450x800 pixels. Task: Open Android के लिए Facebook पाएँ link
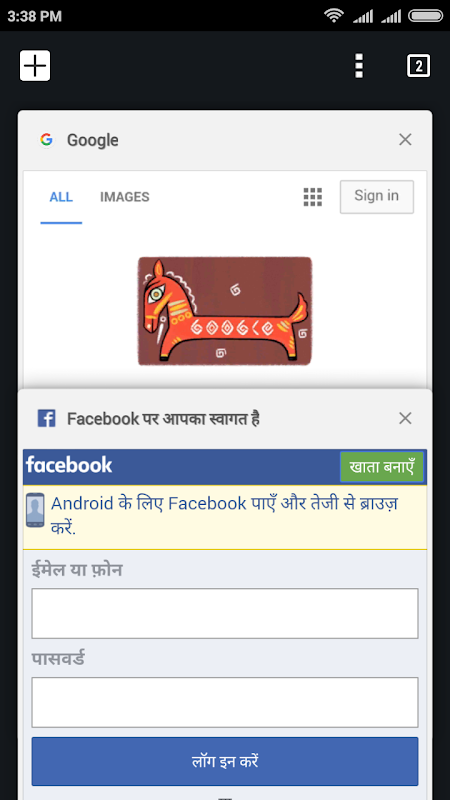point(224,516)
